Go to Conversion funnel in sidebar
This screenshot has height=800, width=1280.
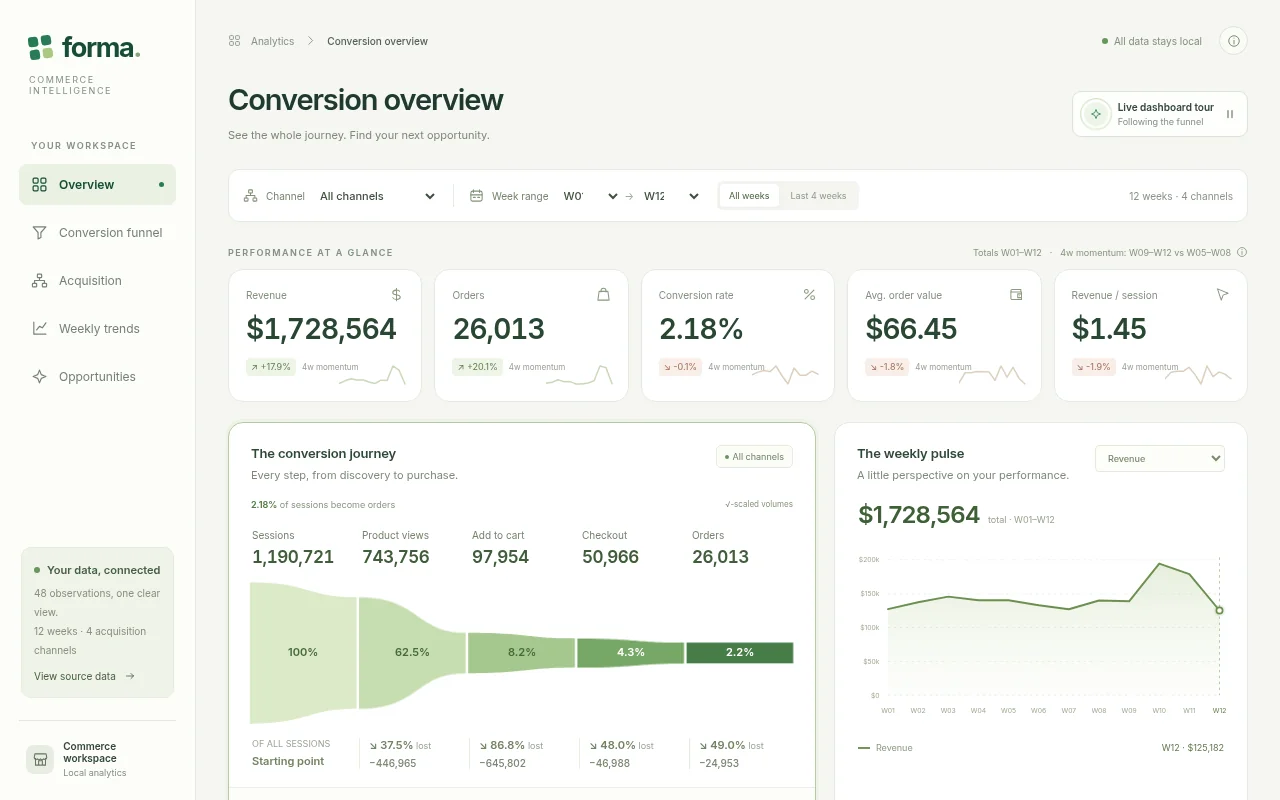tap(97, 233)
